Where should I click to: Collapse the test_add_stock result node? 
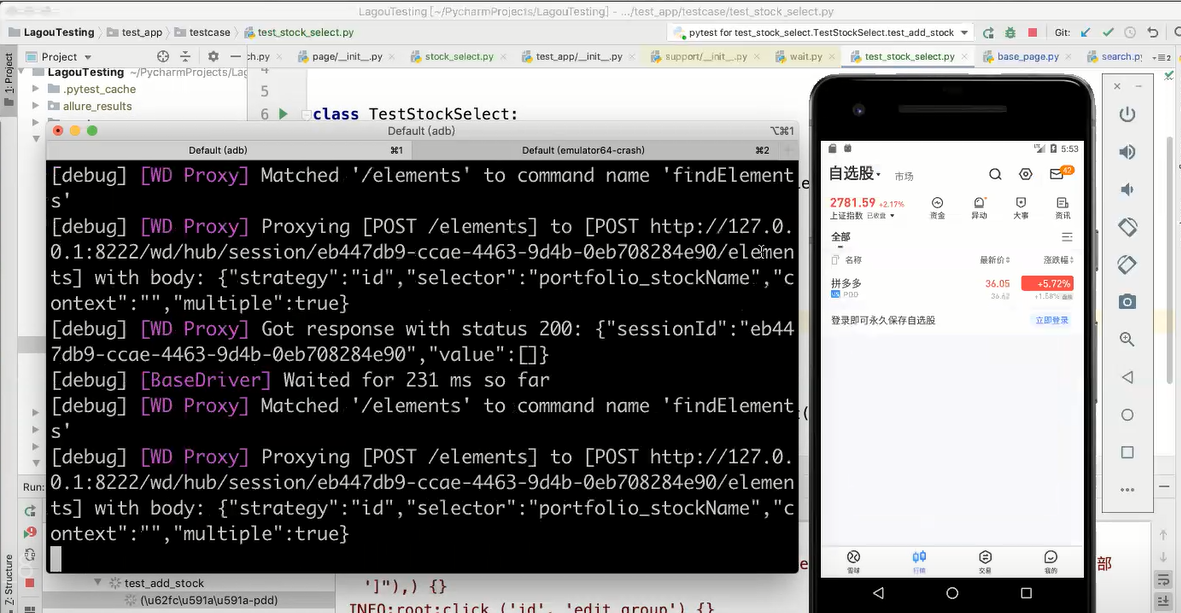point(98,582)
